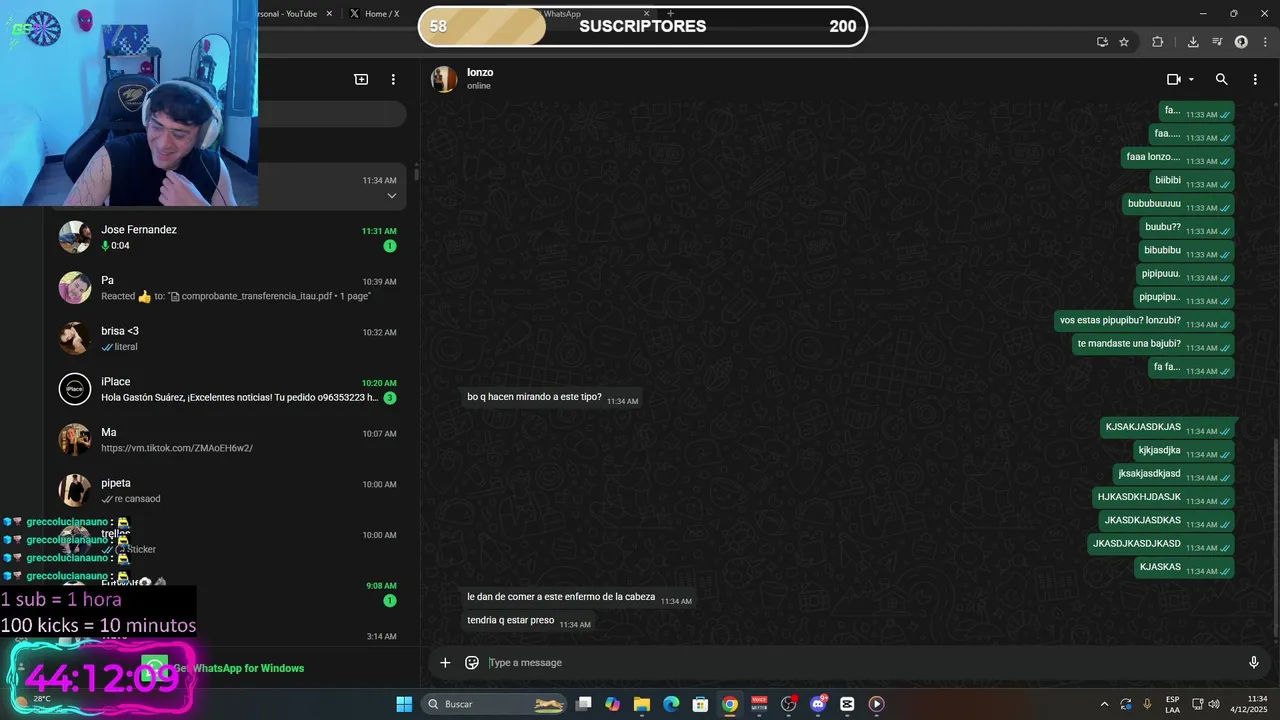Search within the lonzo chat
Image resolution: width=1280 pixels, height=720 pixels.
point(1221,79)
